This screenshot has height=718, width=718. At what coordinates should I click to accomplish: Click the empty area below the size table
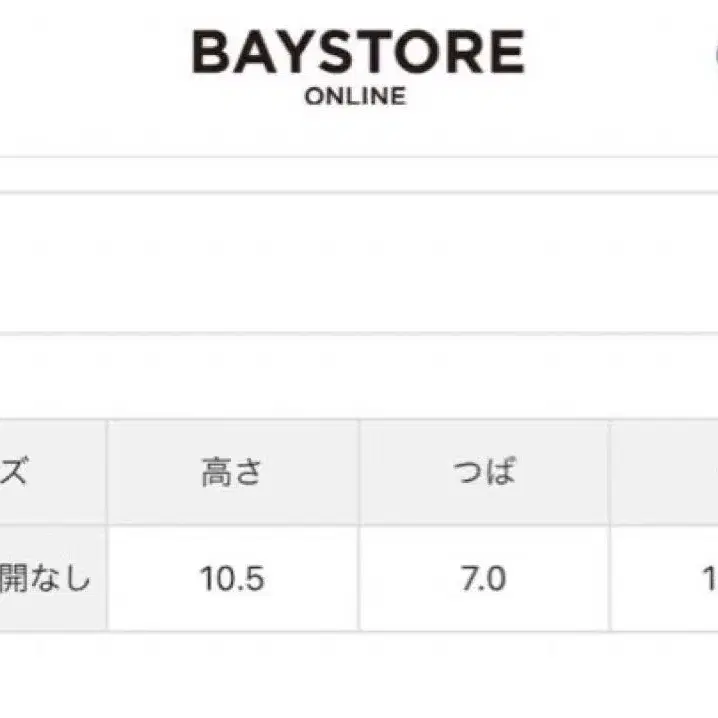[x=359, y=675]
